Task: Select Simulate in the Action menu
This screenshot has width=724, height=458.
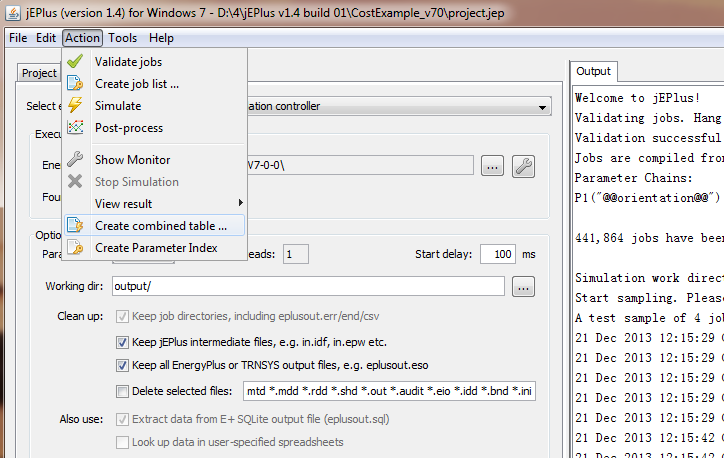Action: [154, 106]
